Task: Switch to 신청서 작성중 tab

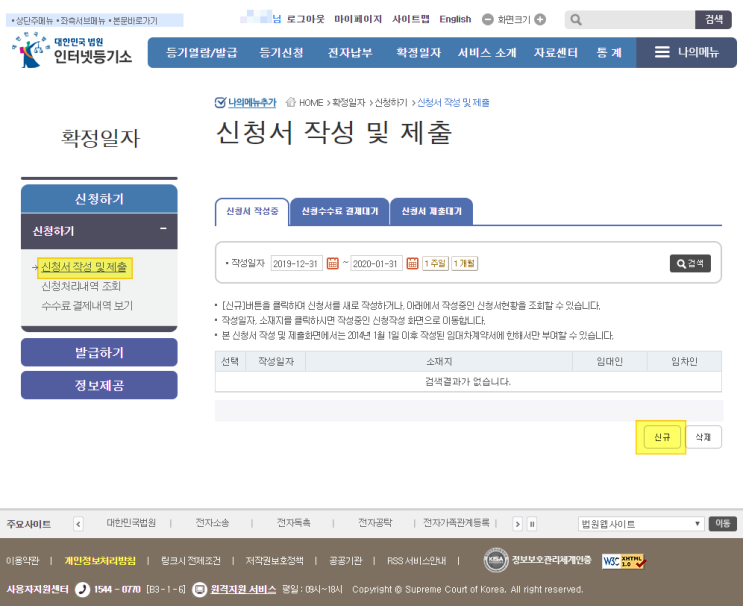Action: point(252,211)
